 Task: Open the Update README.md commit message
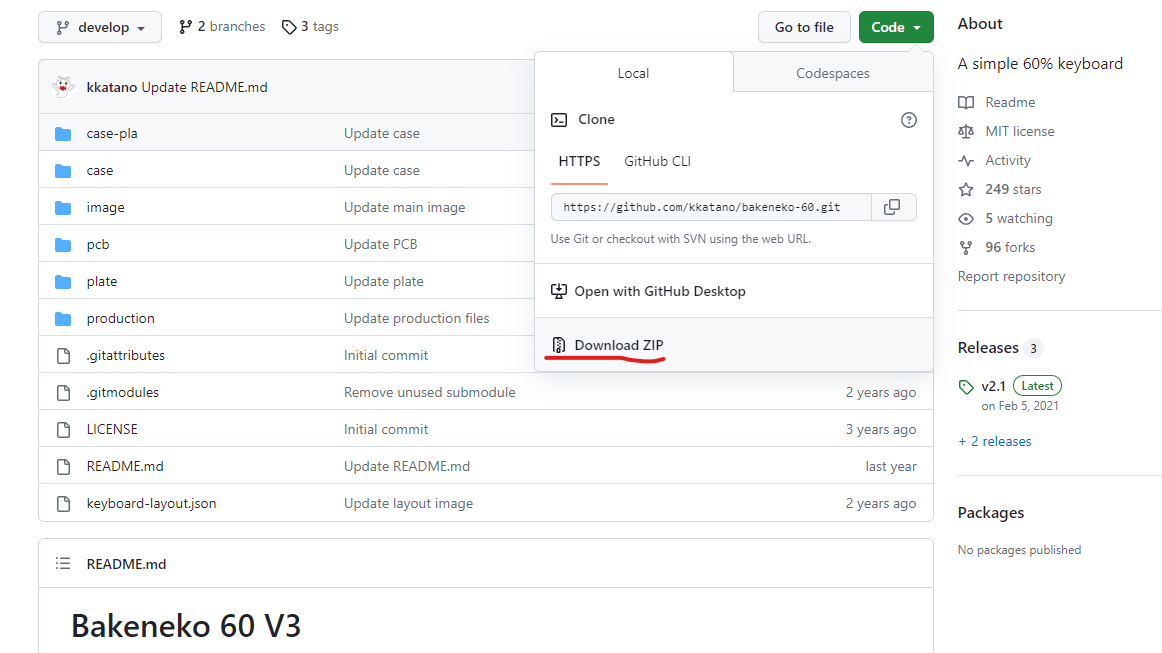point(205,87)
